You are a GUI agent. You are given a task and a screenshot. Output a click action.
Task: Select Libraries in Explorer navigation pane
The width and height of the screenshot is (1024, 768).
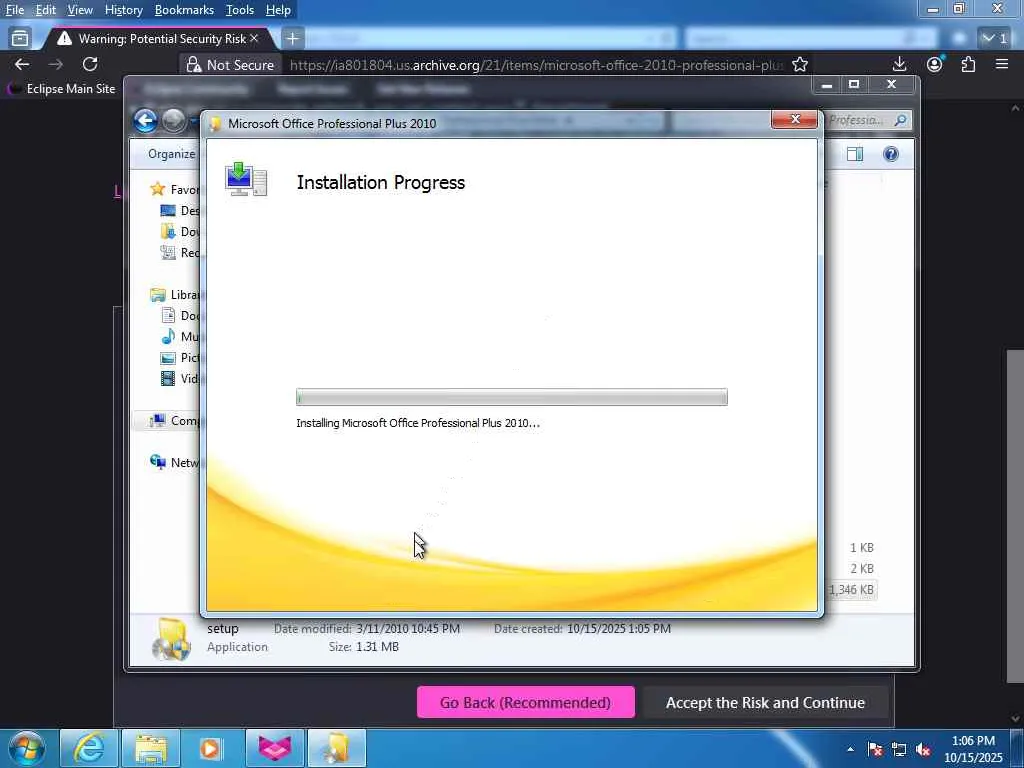[175, 295]
